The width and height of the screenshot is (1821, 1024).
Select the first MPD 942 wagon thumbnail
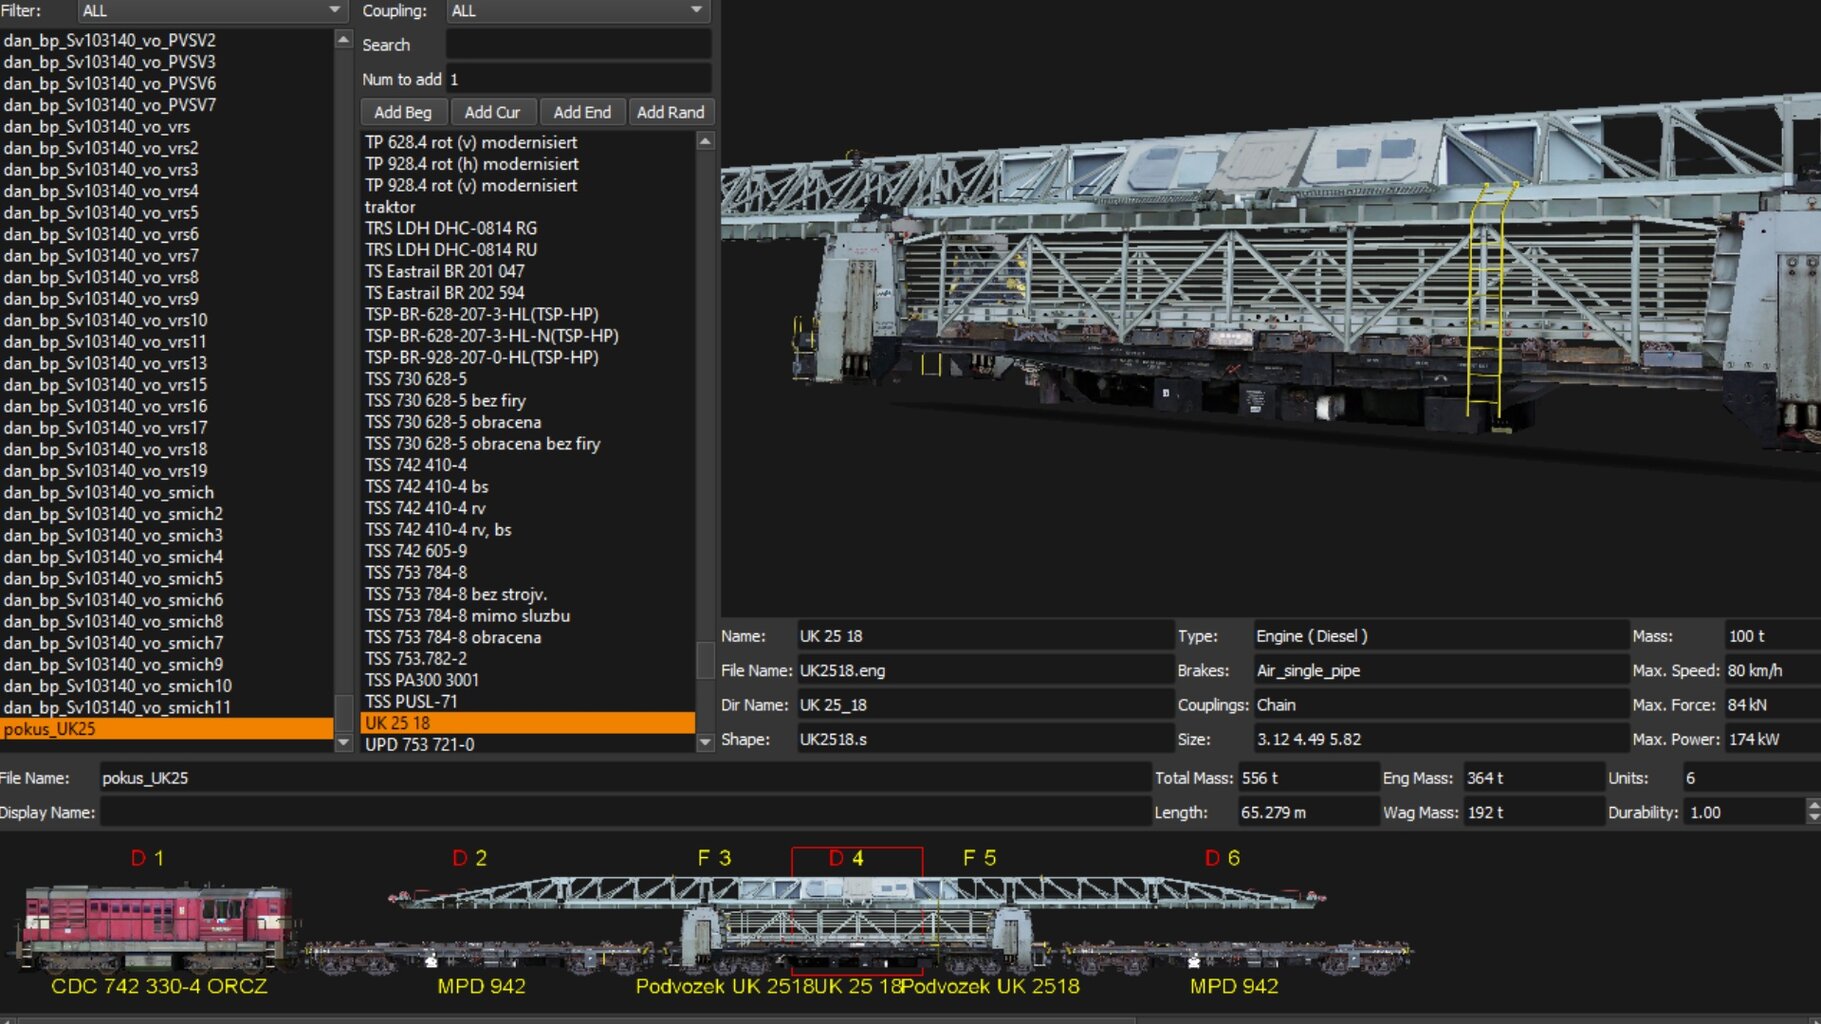coord(480,956)
